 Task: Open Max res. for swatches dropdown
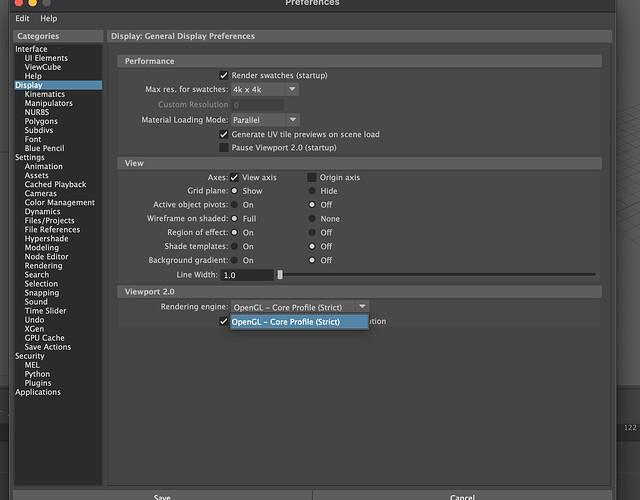click(265, 89)
